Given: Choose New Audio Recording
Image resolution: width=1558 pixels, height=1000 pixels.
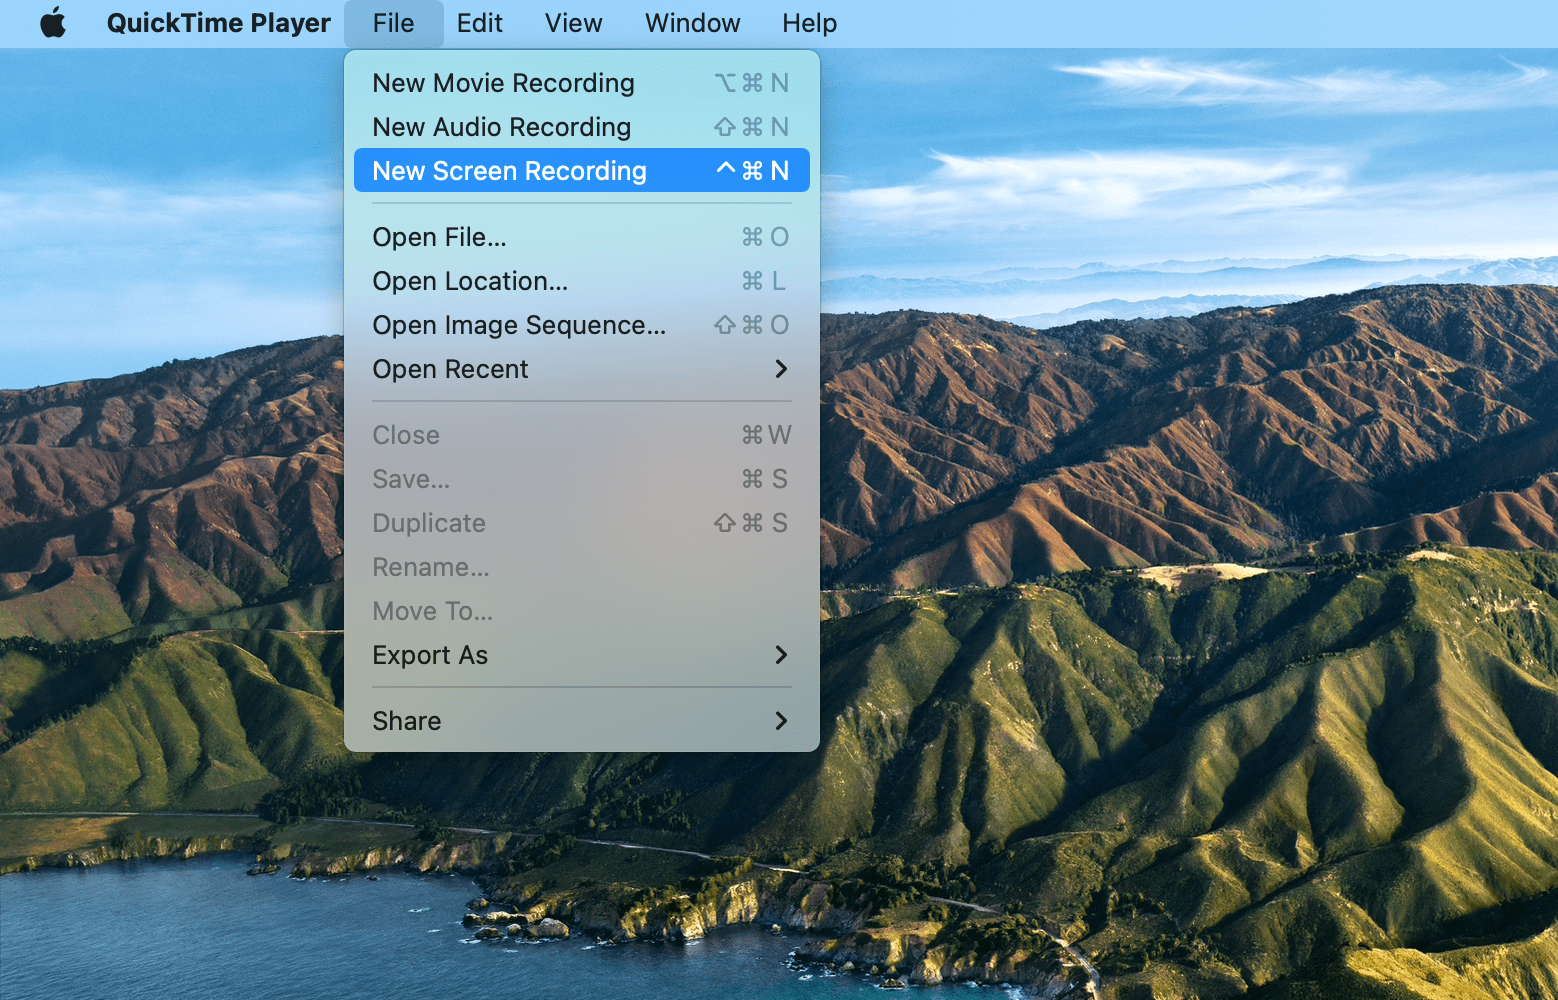Looking at the screenshot, I should tap(581, 127).
